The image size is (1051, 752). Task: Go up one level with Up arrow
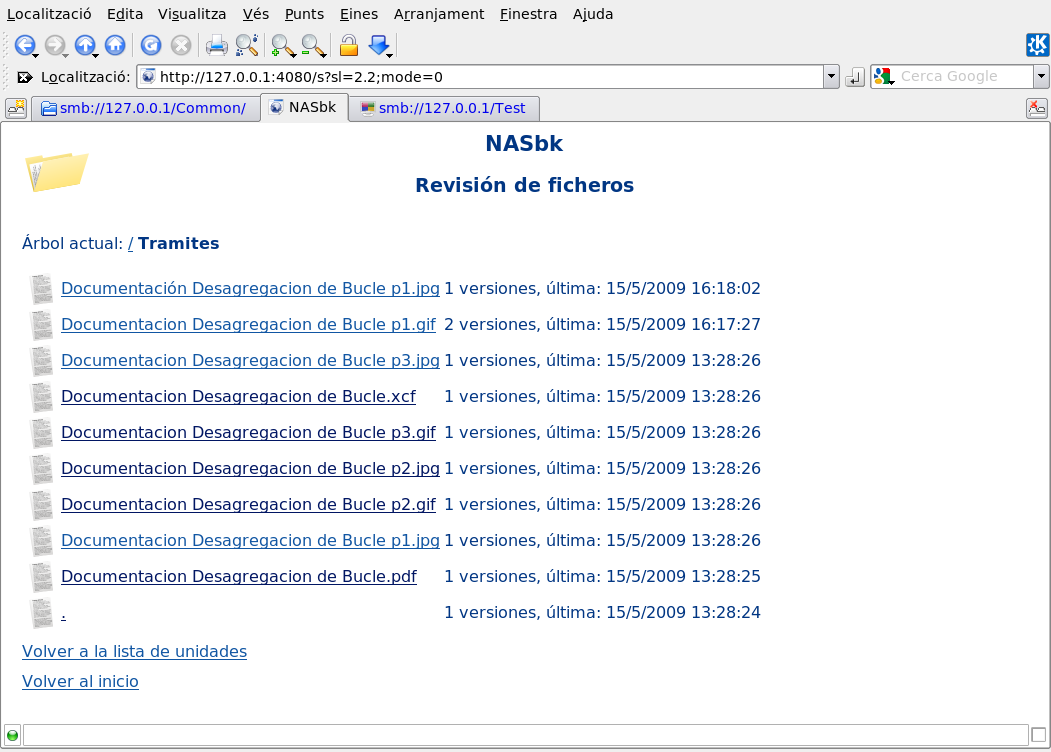(x=84, y=45)
